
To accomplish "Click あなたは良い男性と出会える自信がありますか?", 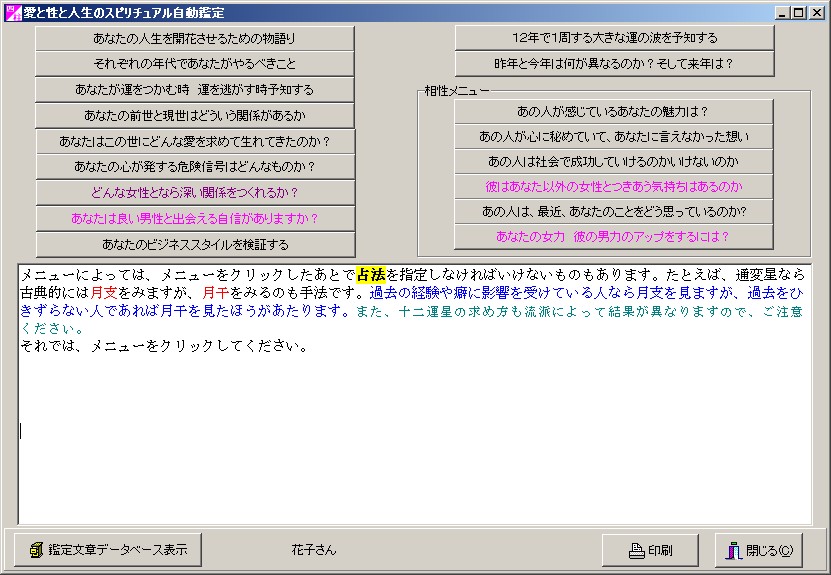I will click(196, 218).
